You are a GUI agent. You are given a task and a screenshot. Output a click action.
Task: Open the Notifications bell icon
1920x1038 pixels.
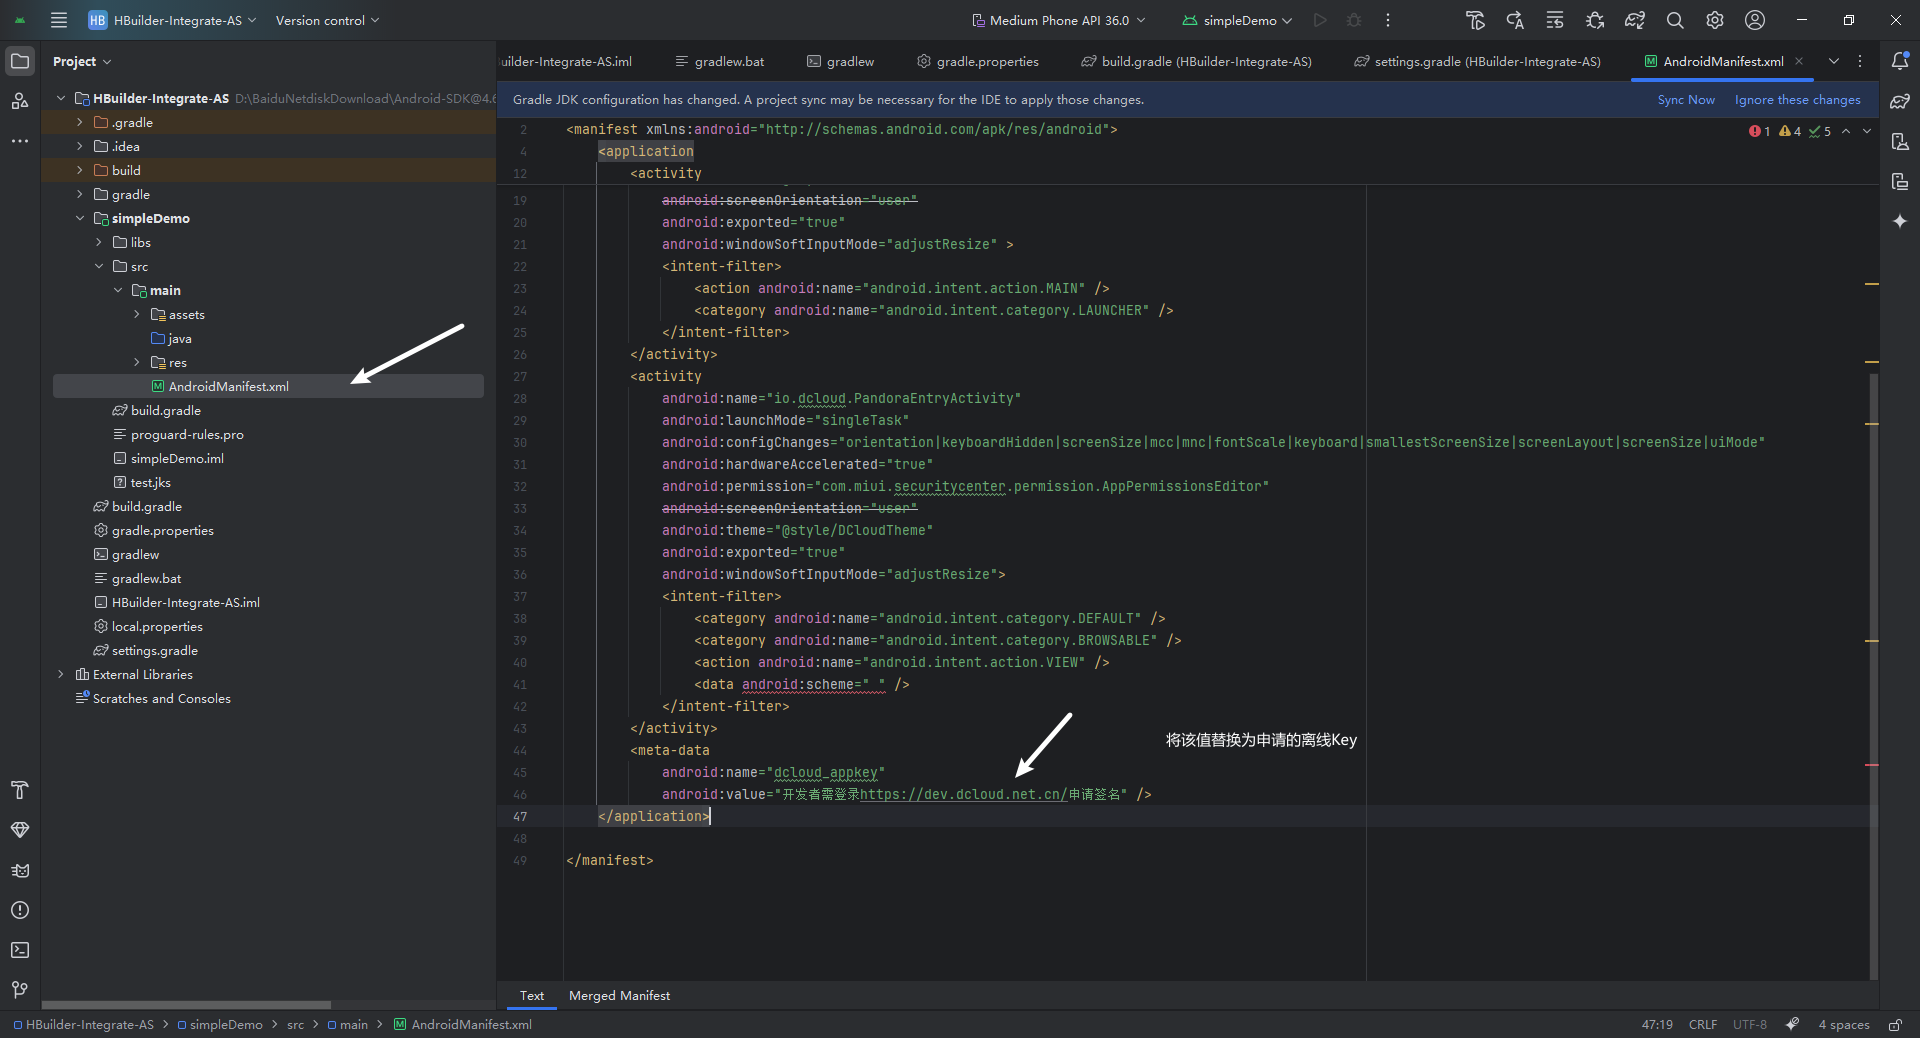coord(1900,61)
